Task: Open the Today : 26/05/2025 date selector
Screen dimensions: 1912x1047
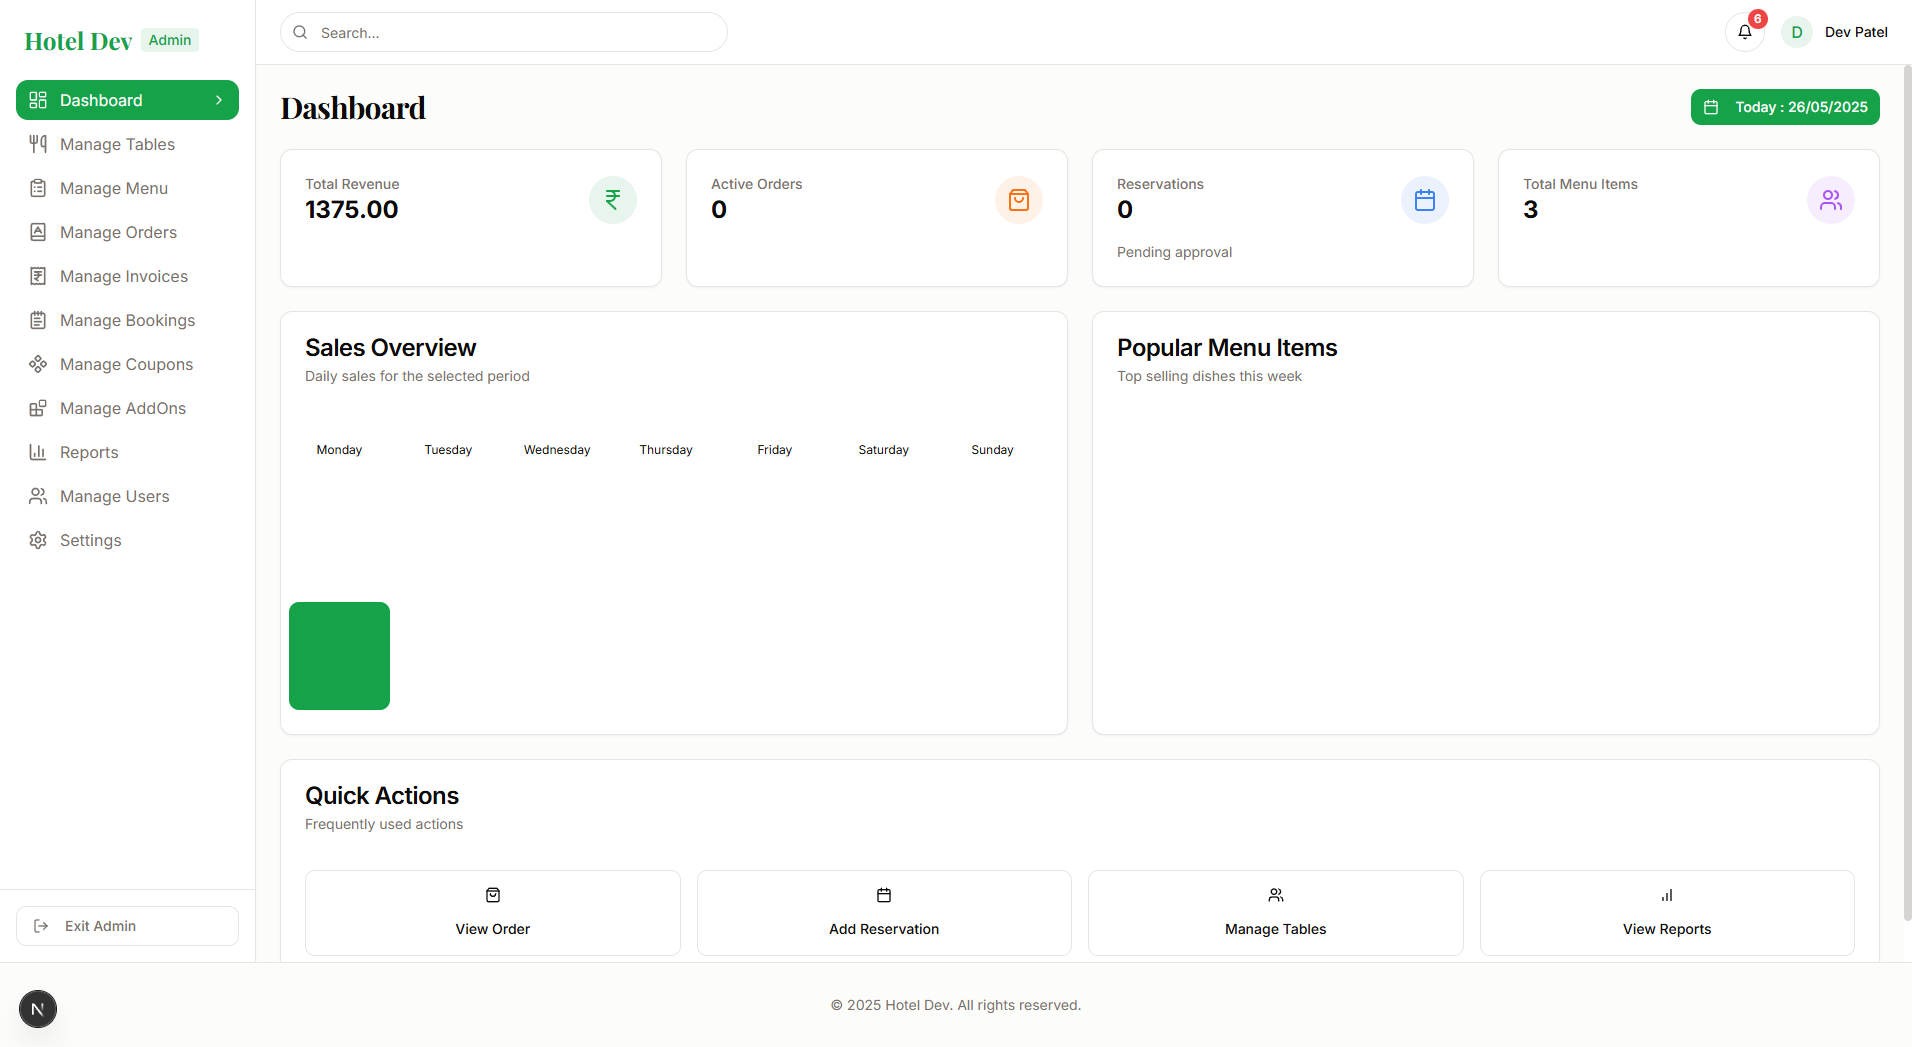Action: 1785,107
